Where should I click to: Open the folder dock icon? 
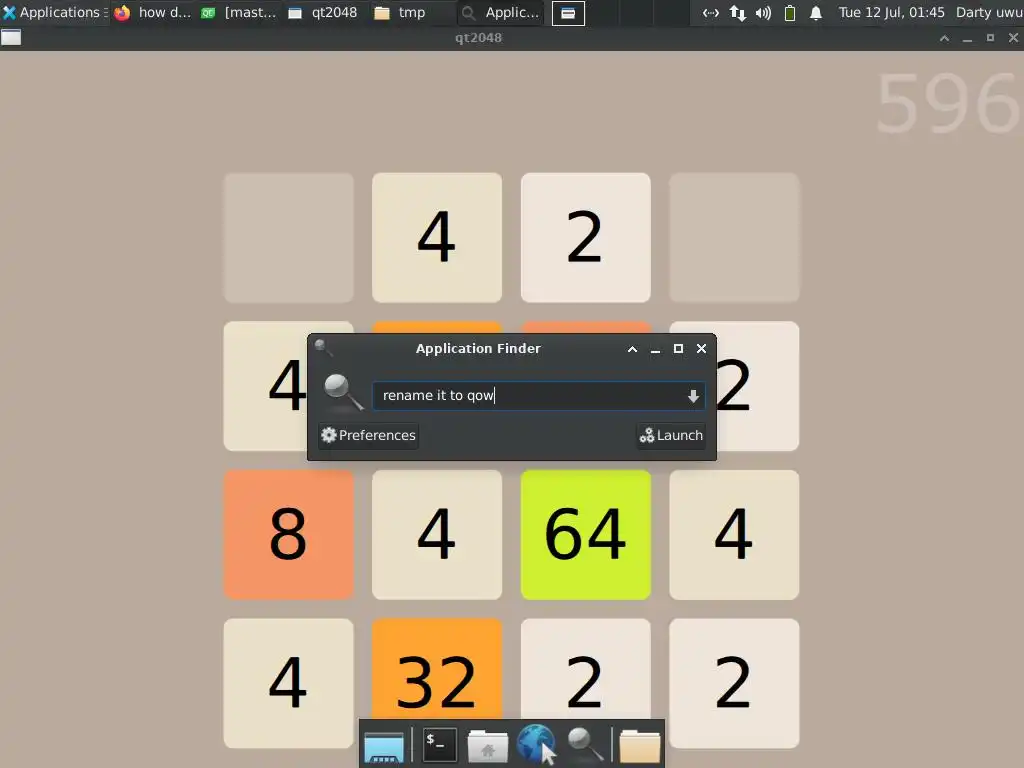point(639,746)
